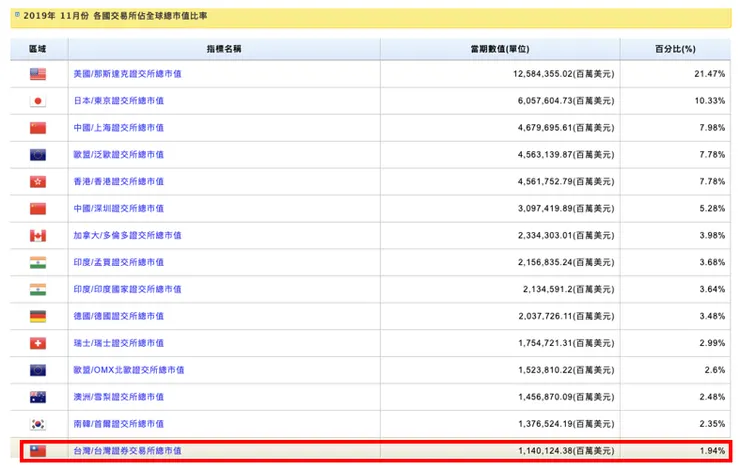Open 瑞士/瑞士證交所總市值 link
Screen dimensions: 740x468
coord(118,343)
